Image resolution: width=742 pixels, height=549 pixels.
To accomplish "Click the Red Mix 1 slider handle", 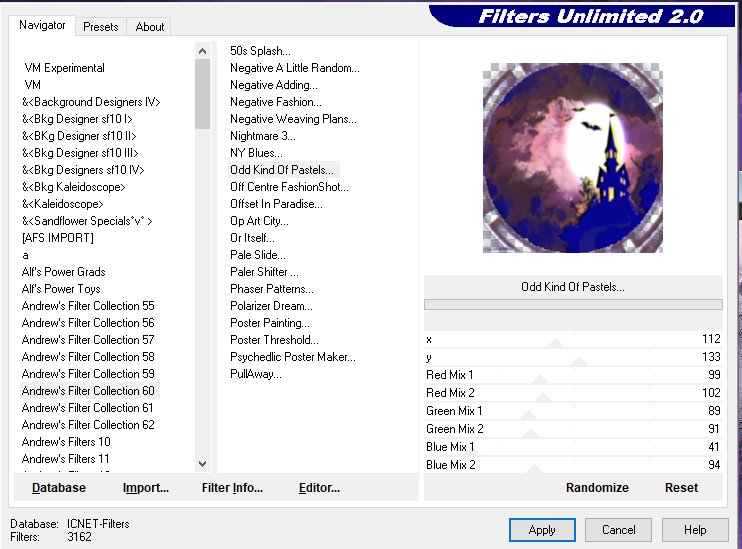I will (x=541, y=380).
